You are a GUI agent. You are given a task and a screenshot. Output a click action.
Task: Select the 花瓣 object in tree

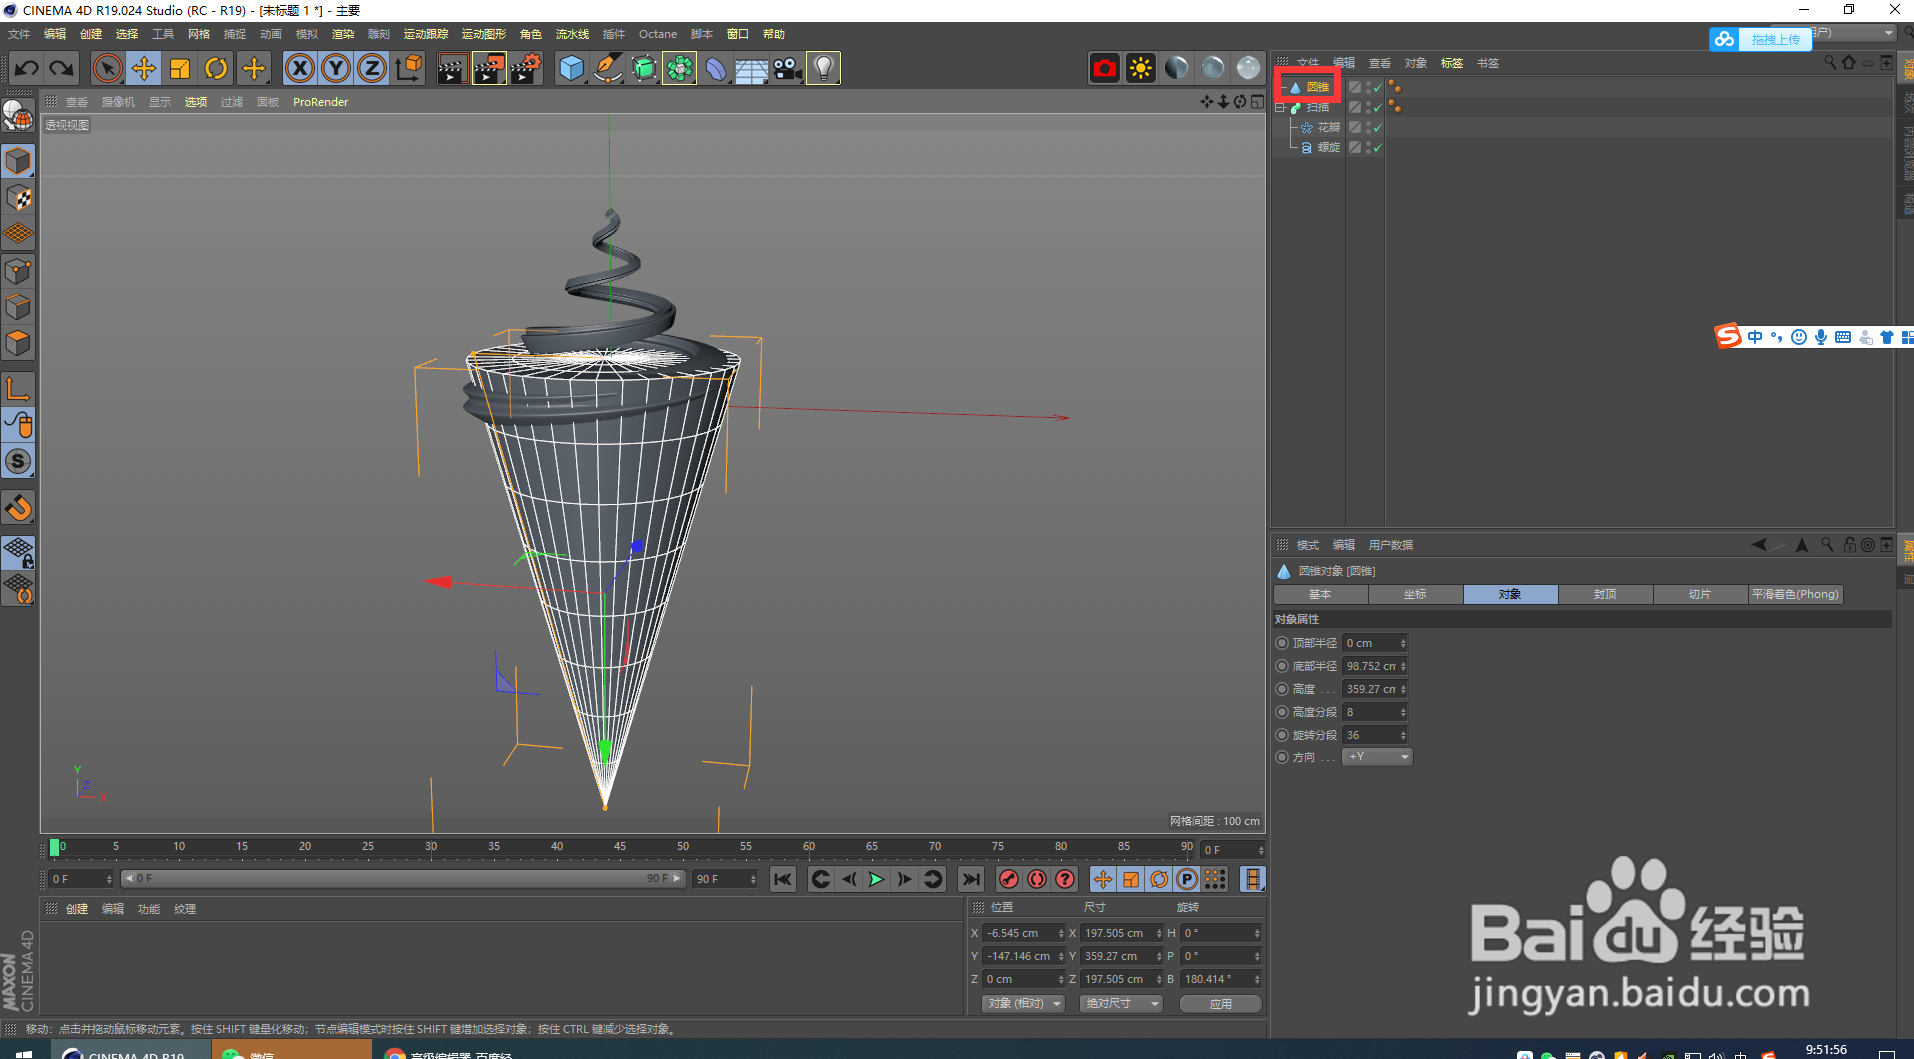point(1328,127)
